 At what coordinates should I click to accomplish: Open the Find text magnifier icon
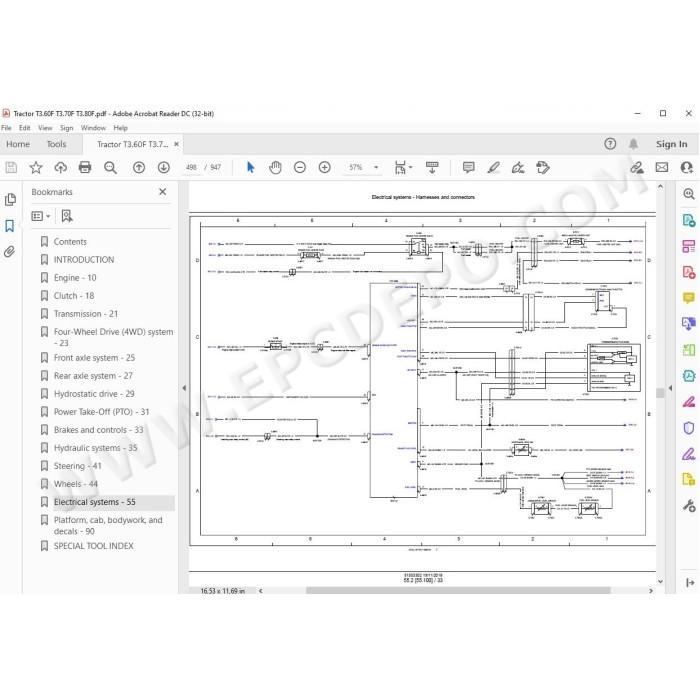point(110,167)
